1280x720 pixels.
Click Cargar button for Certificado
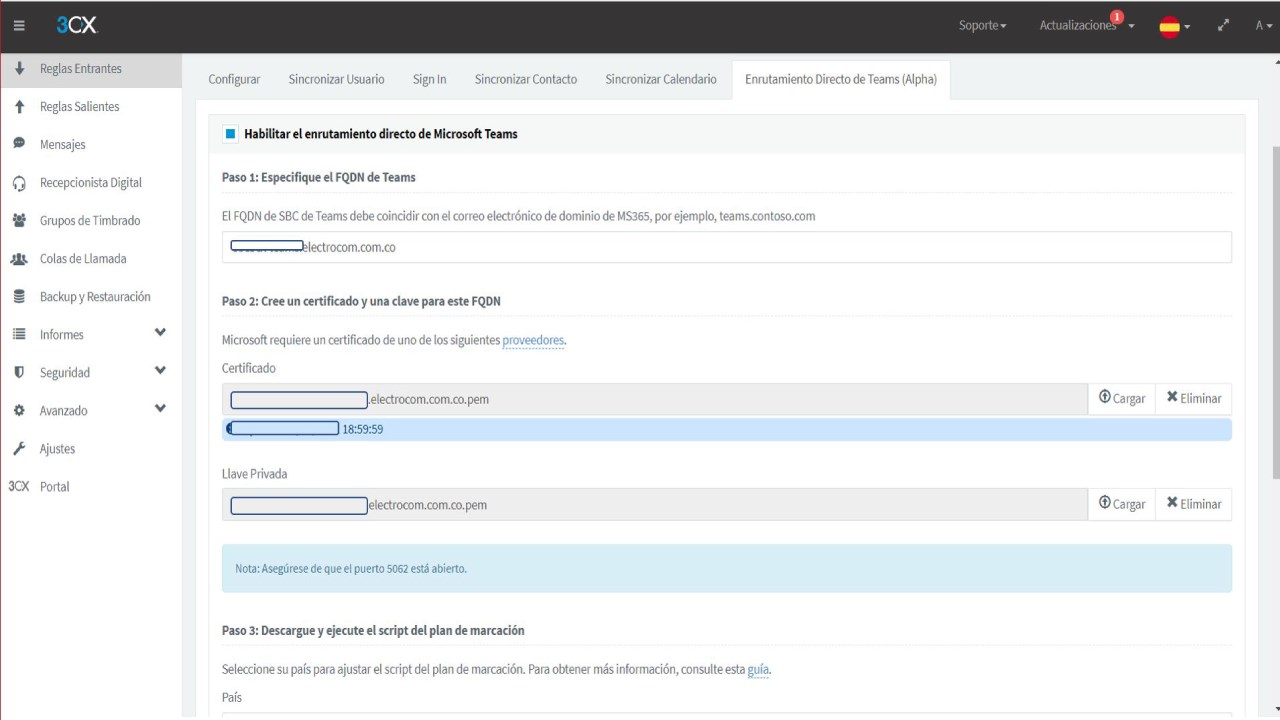1121,398
